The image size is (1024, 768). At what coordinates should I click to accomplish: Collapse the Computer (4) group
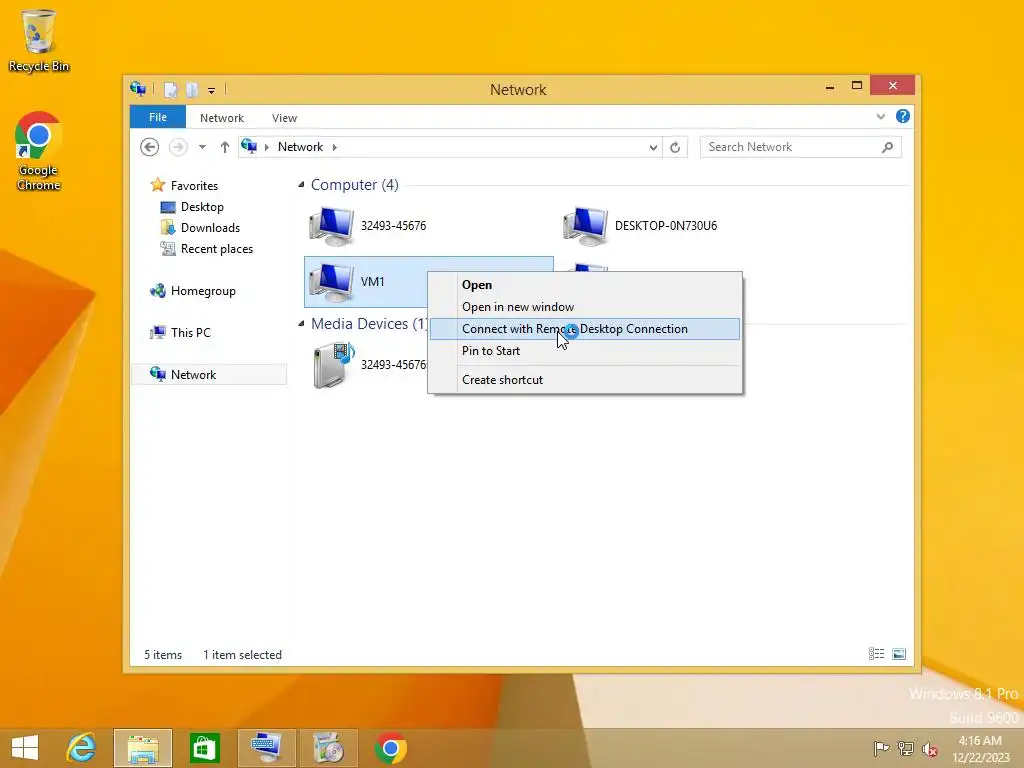[301, 185]
